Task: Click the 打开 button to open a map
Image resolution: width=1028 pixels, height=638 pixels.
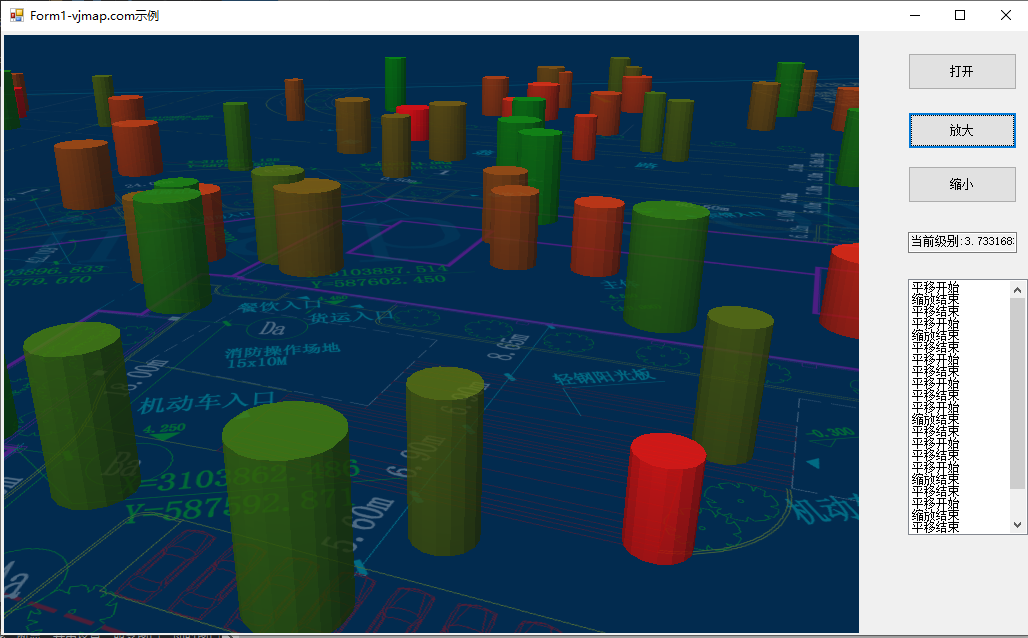Action: pos(962,71)
